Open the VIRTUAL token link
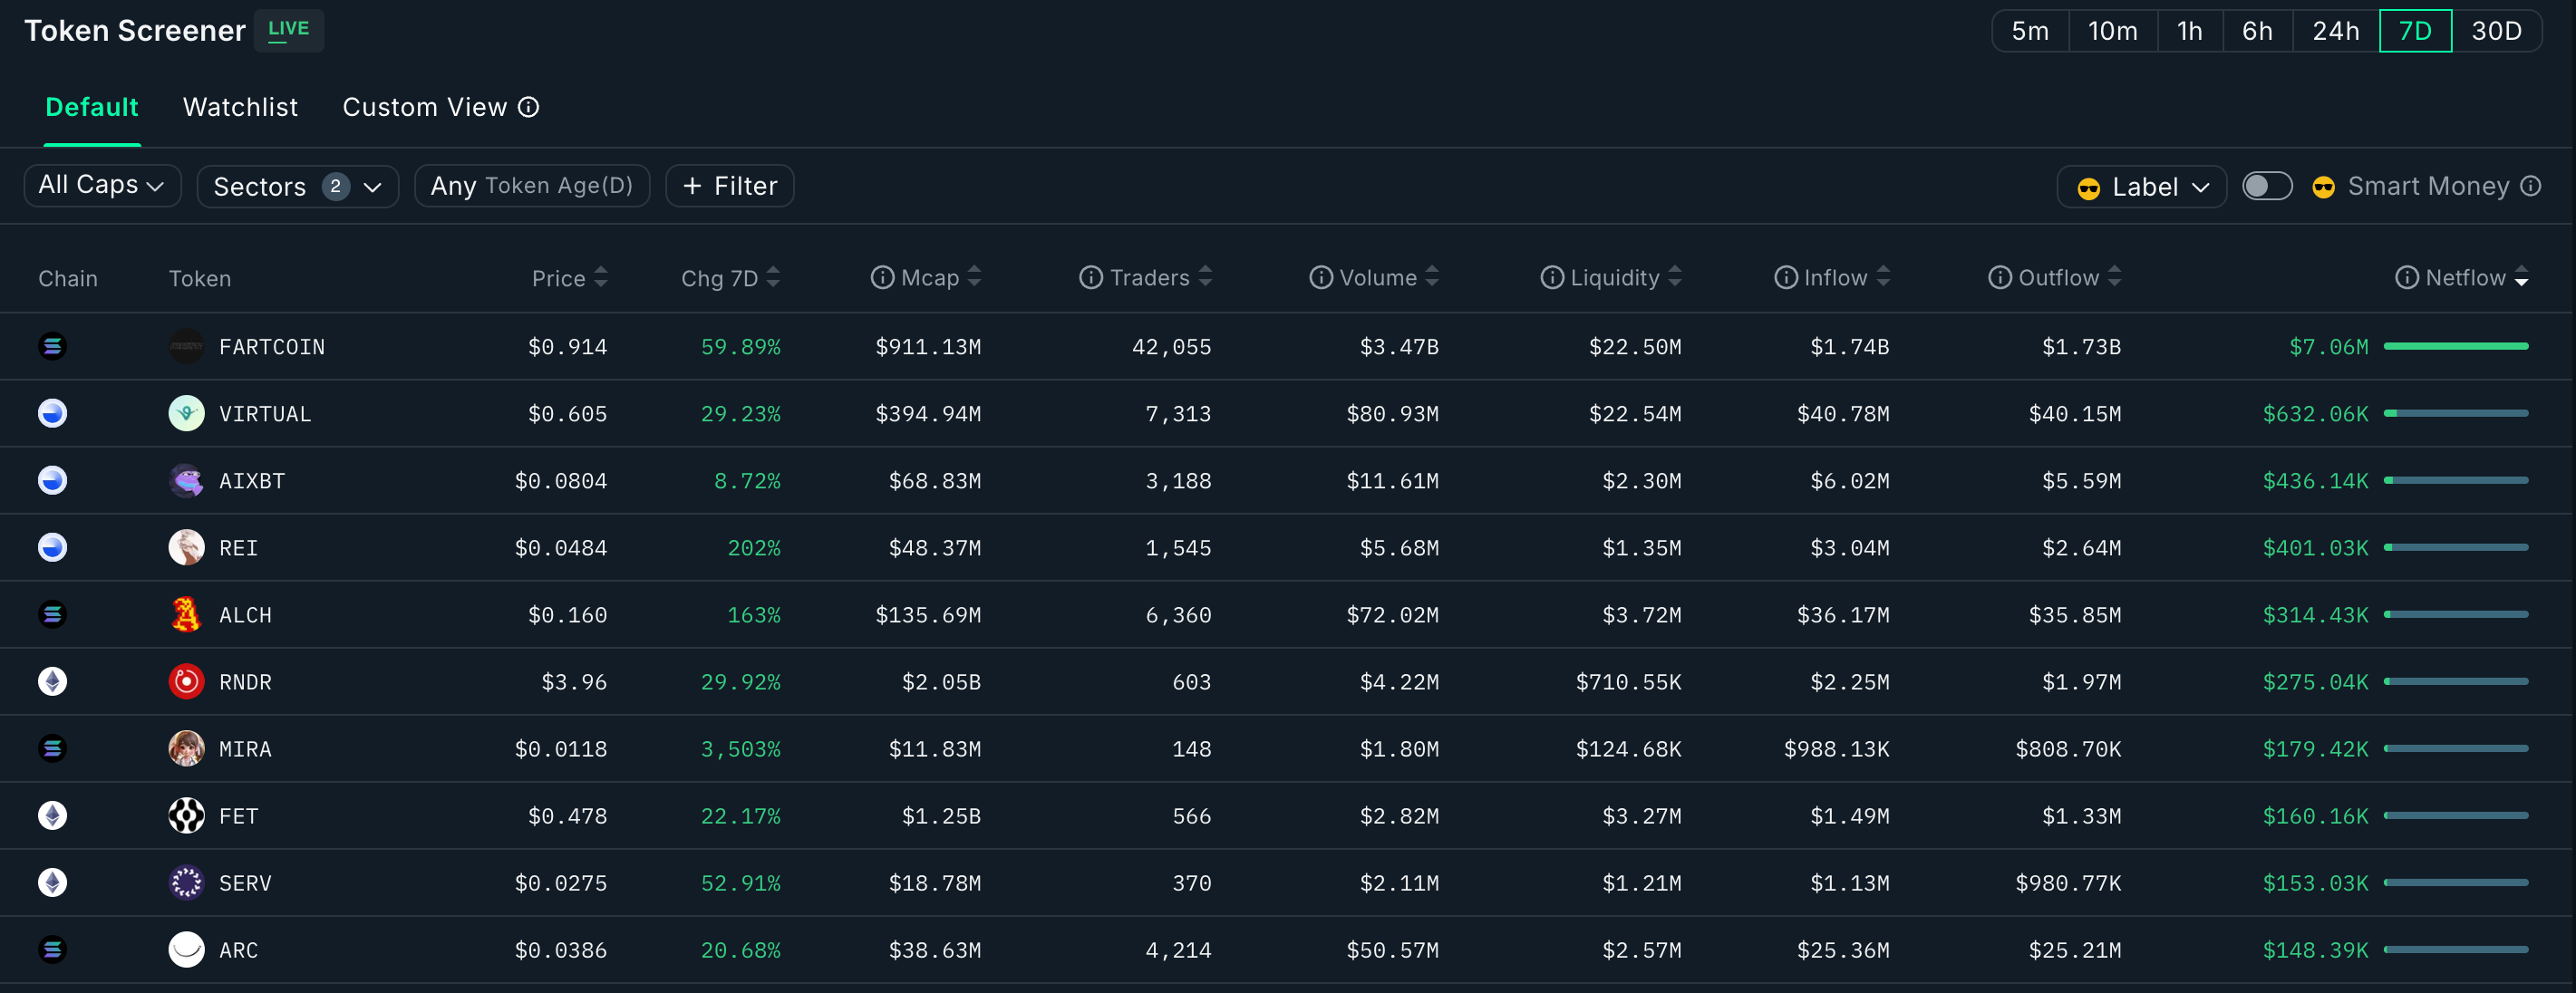 (264, 414)
